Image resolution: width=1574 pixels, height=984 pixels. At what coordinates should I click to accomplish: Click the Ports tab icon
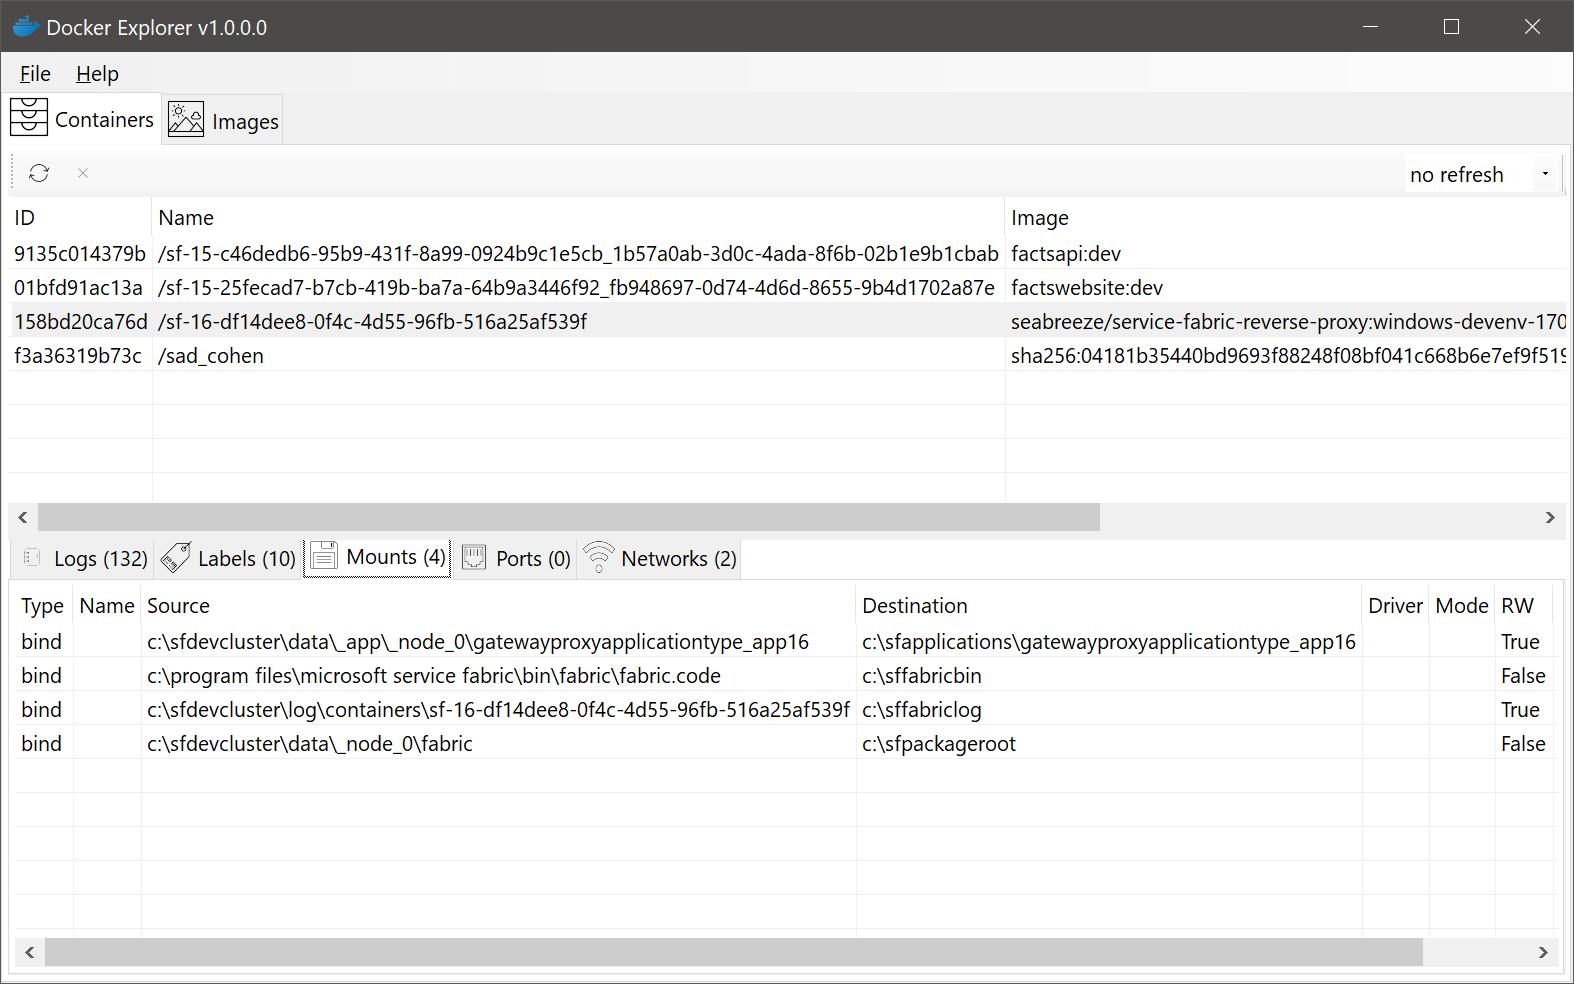pos(474,557)
